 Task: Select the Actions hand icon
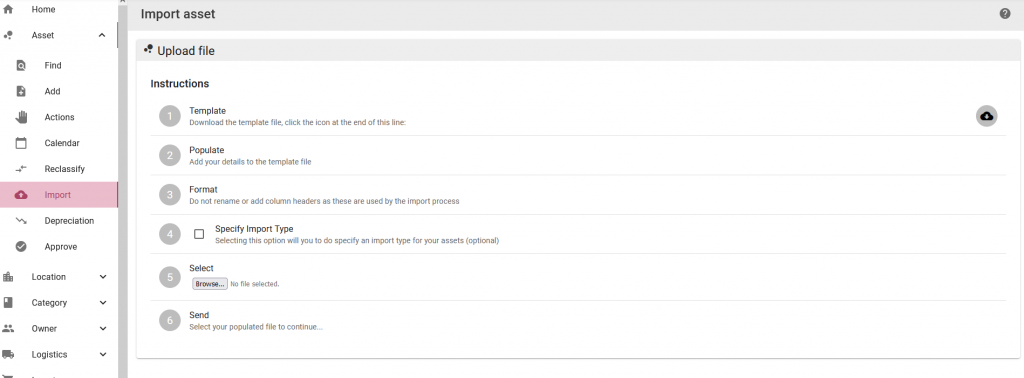[21, 117]
